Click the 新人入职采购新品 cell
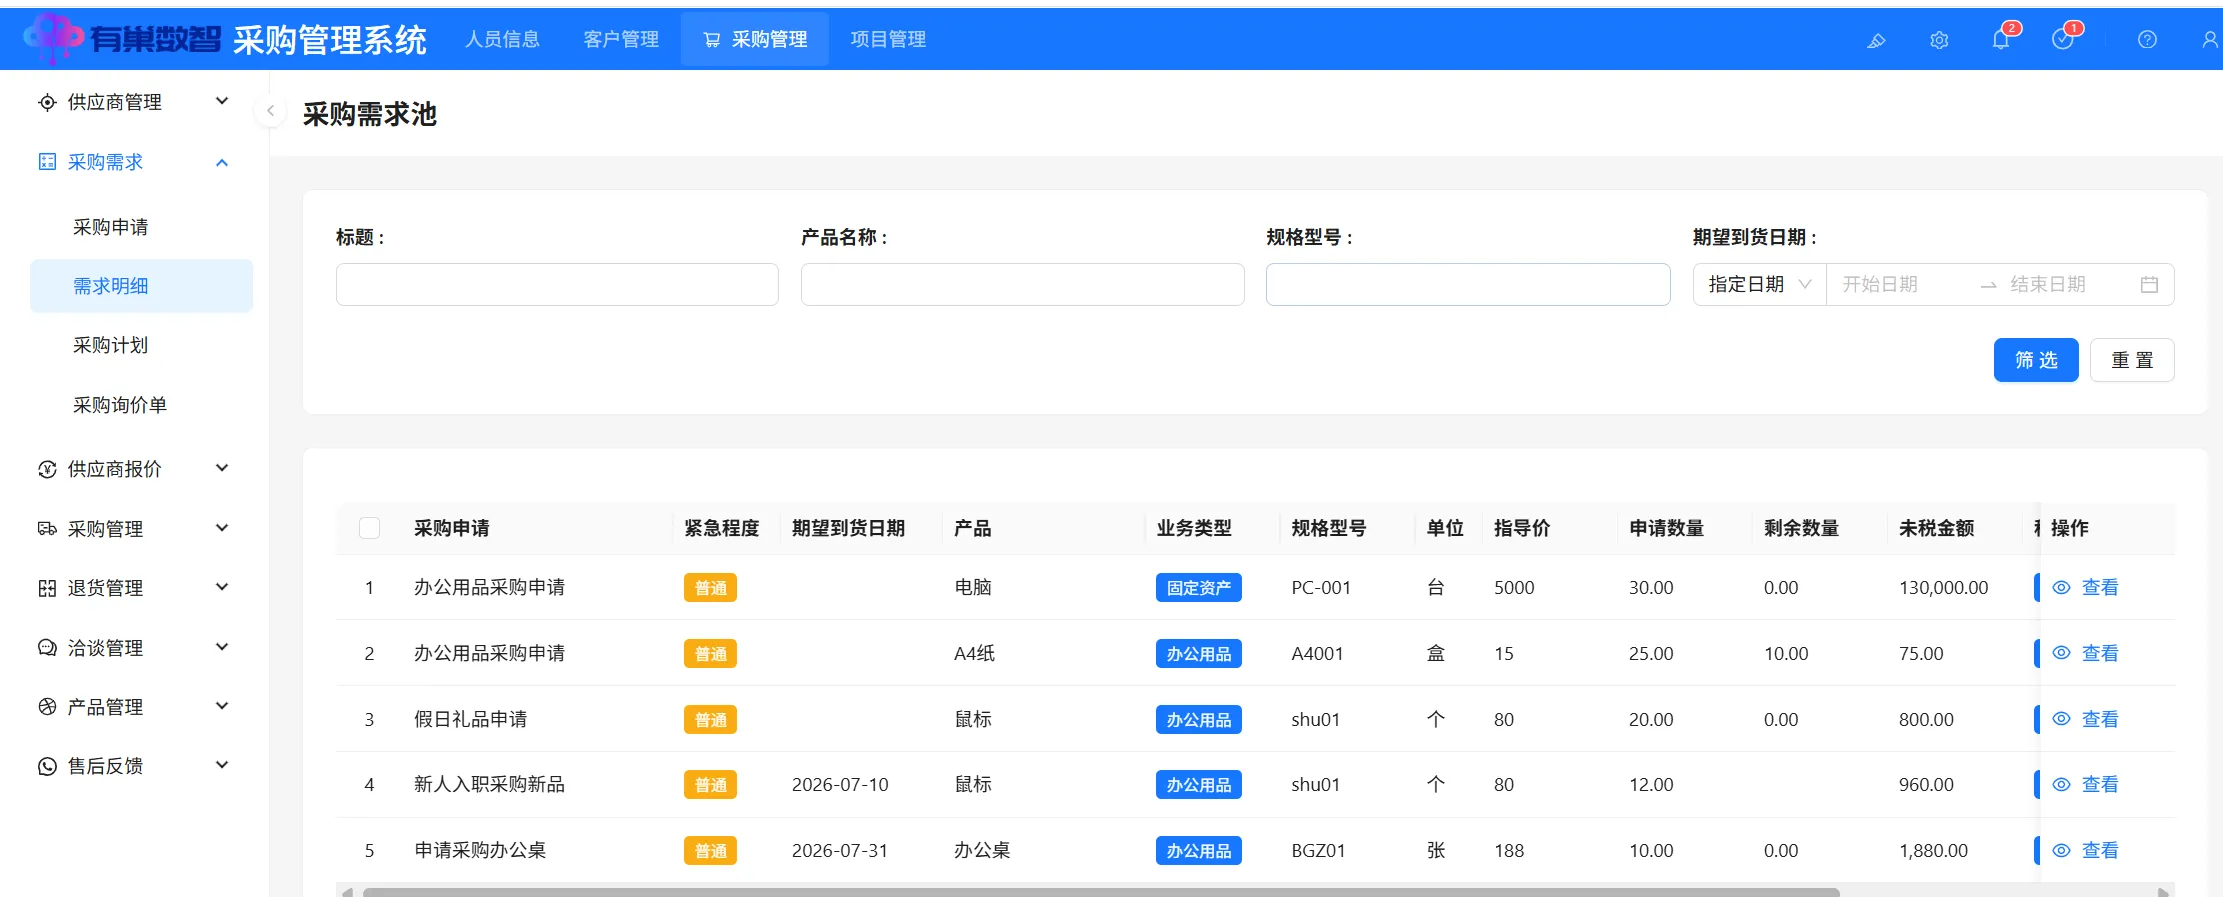 (489, 785)
